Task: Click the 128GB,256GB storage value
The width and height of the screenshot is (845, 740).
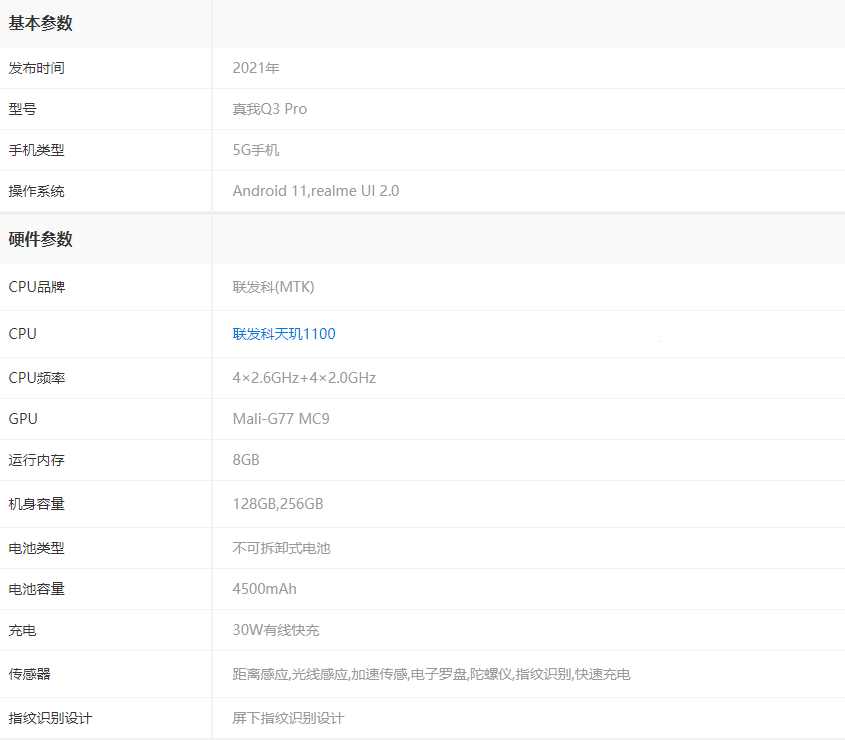Action: 278,504
